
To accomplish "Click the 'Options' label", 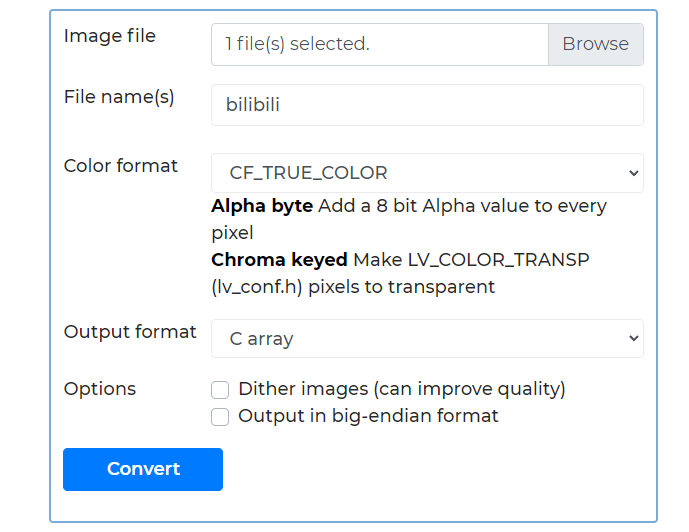I will click(100, 389).
